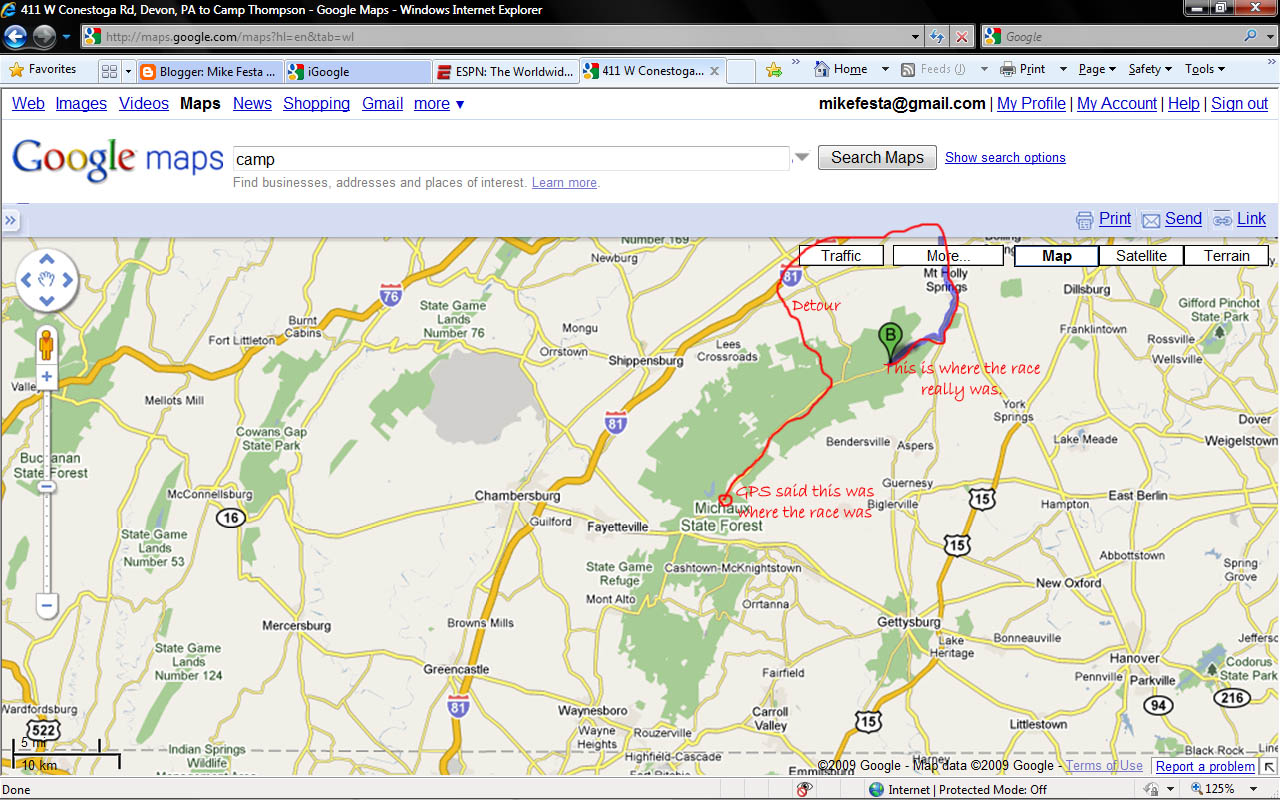Open the More... map layers menu
Viewport: 1280px width, 800px height.
948,256
